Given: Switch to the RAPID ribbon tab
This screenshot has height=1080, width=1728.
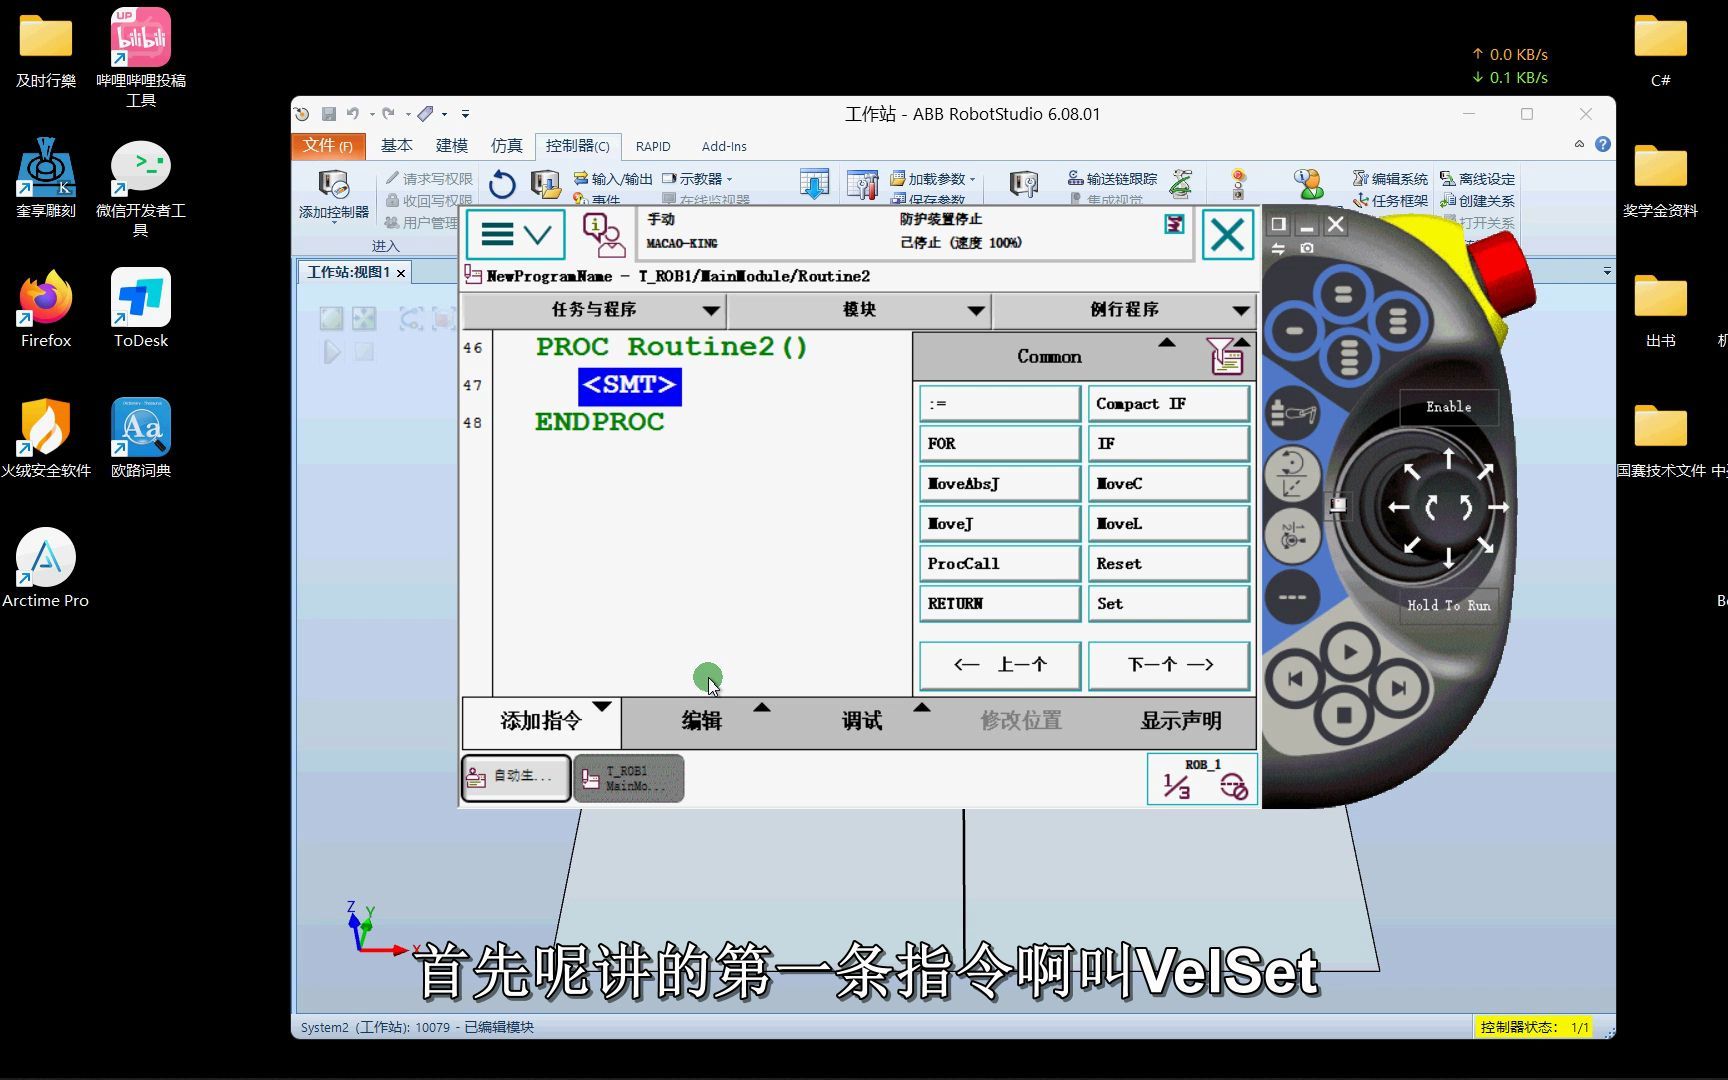Looking at the screenshot, I should (653, 146).
